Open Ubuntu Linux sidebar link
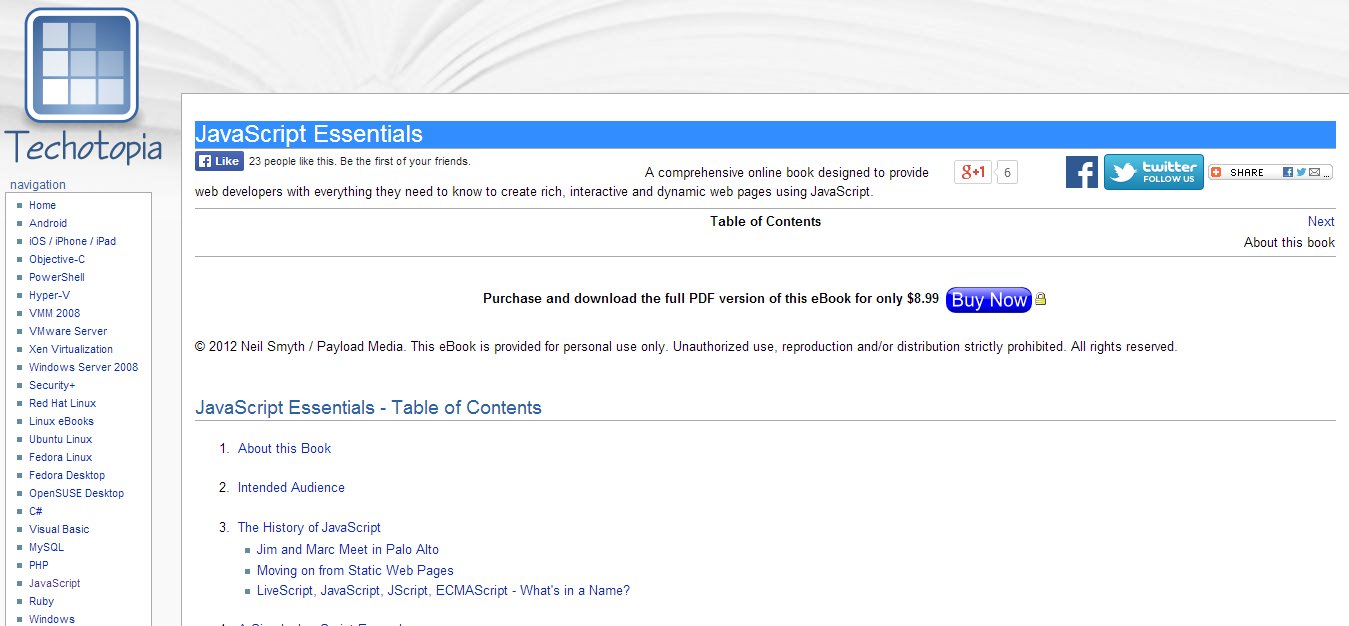The width and height of the screenshot is (1349, 626). [60, 440]
